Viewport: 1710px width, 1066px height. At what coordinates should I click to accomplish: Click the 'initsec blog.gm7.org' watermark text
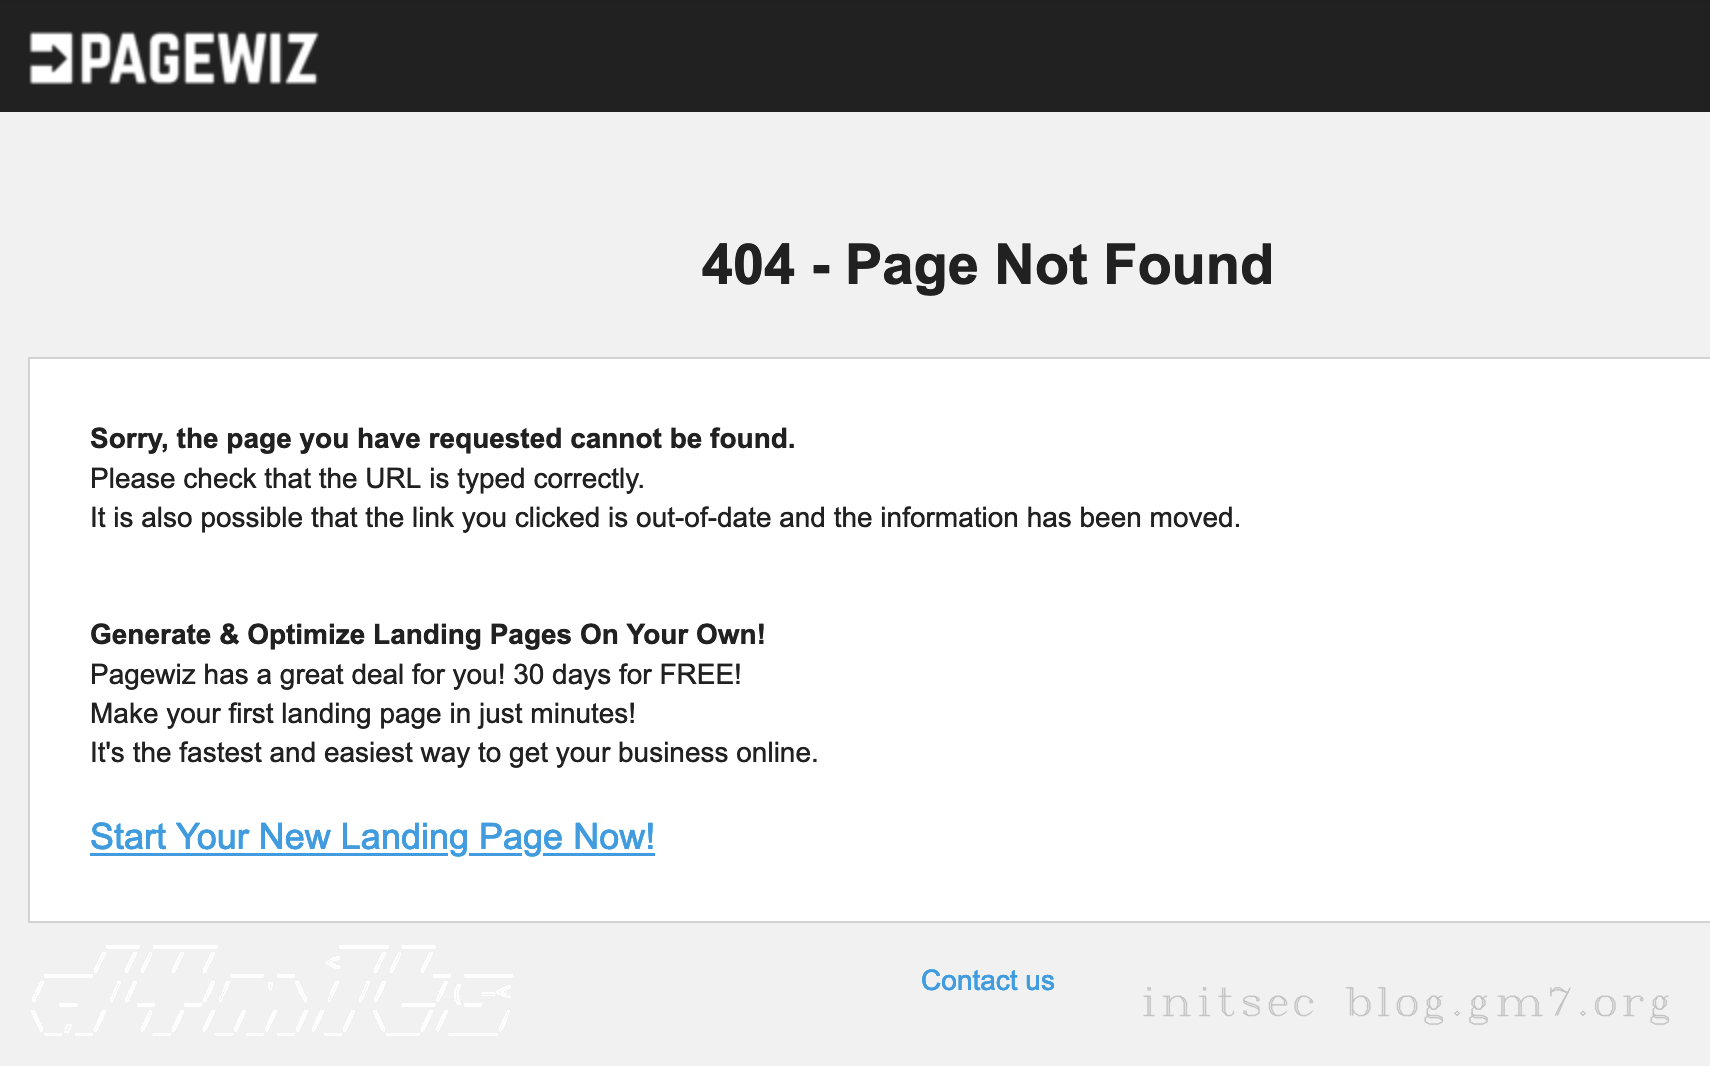[x=1406, y=1002]
